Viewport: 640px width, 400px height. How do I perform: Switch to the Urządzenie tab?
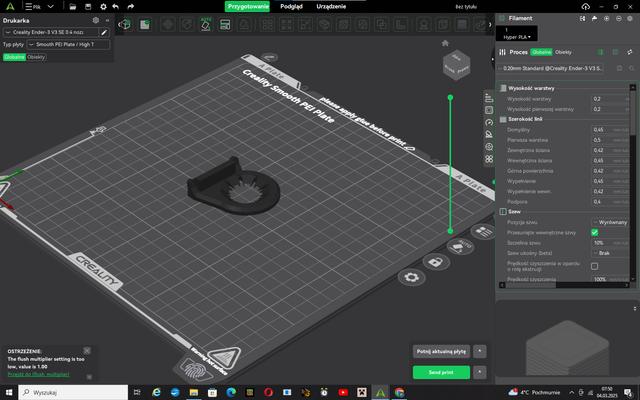point(331,7)
